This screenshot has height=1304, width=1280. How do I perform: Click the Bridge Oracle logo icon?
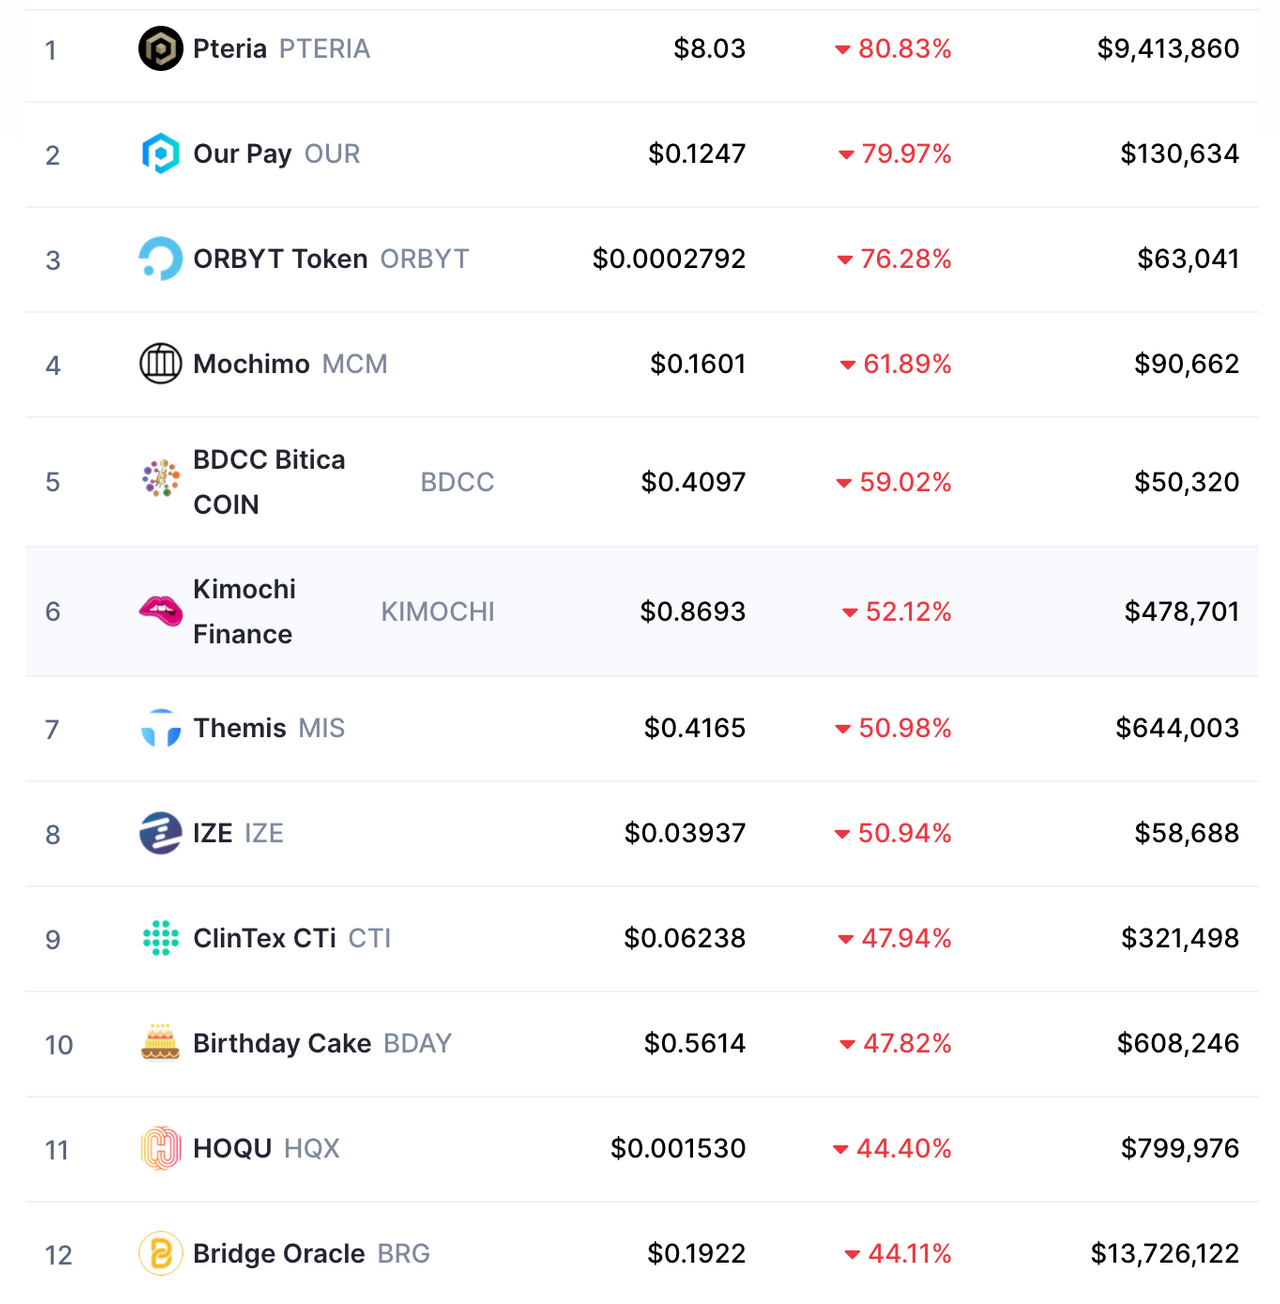[x=160, y=1254]
